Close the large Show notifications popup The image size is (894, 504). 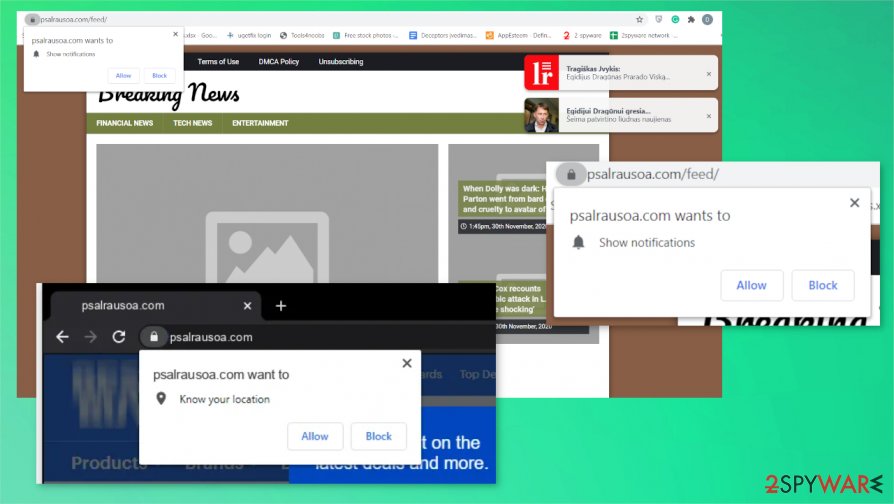pos(854,202)
